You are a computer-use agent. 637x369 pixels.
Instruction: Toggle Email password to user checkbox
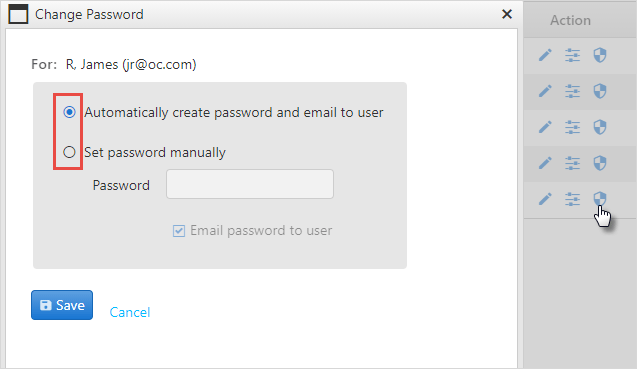pos(179,231)
